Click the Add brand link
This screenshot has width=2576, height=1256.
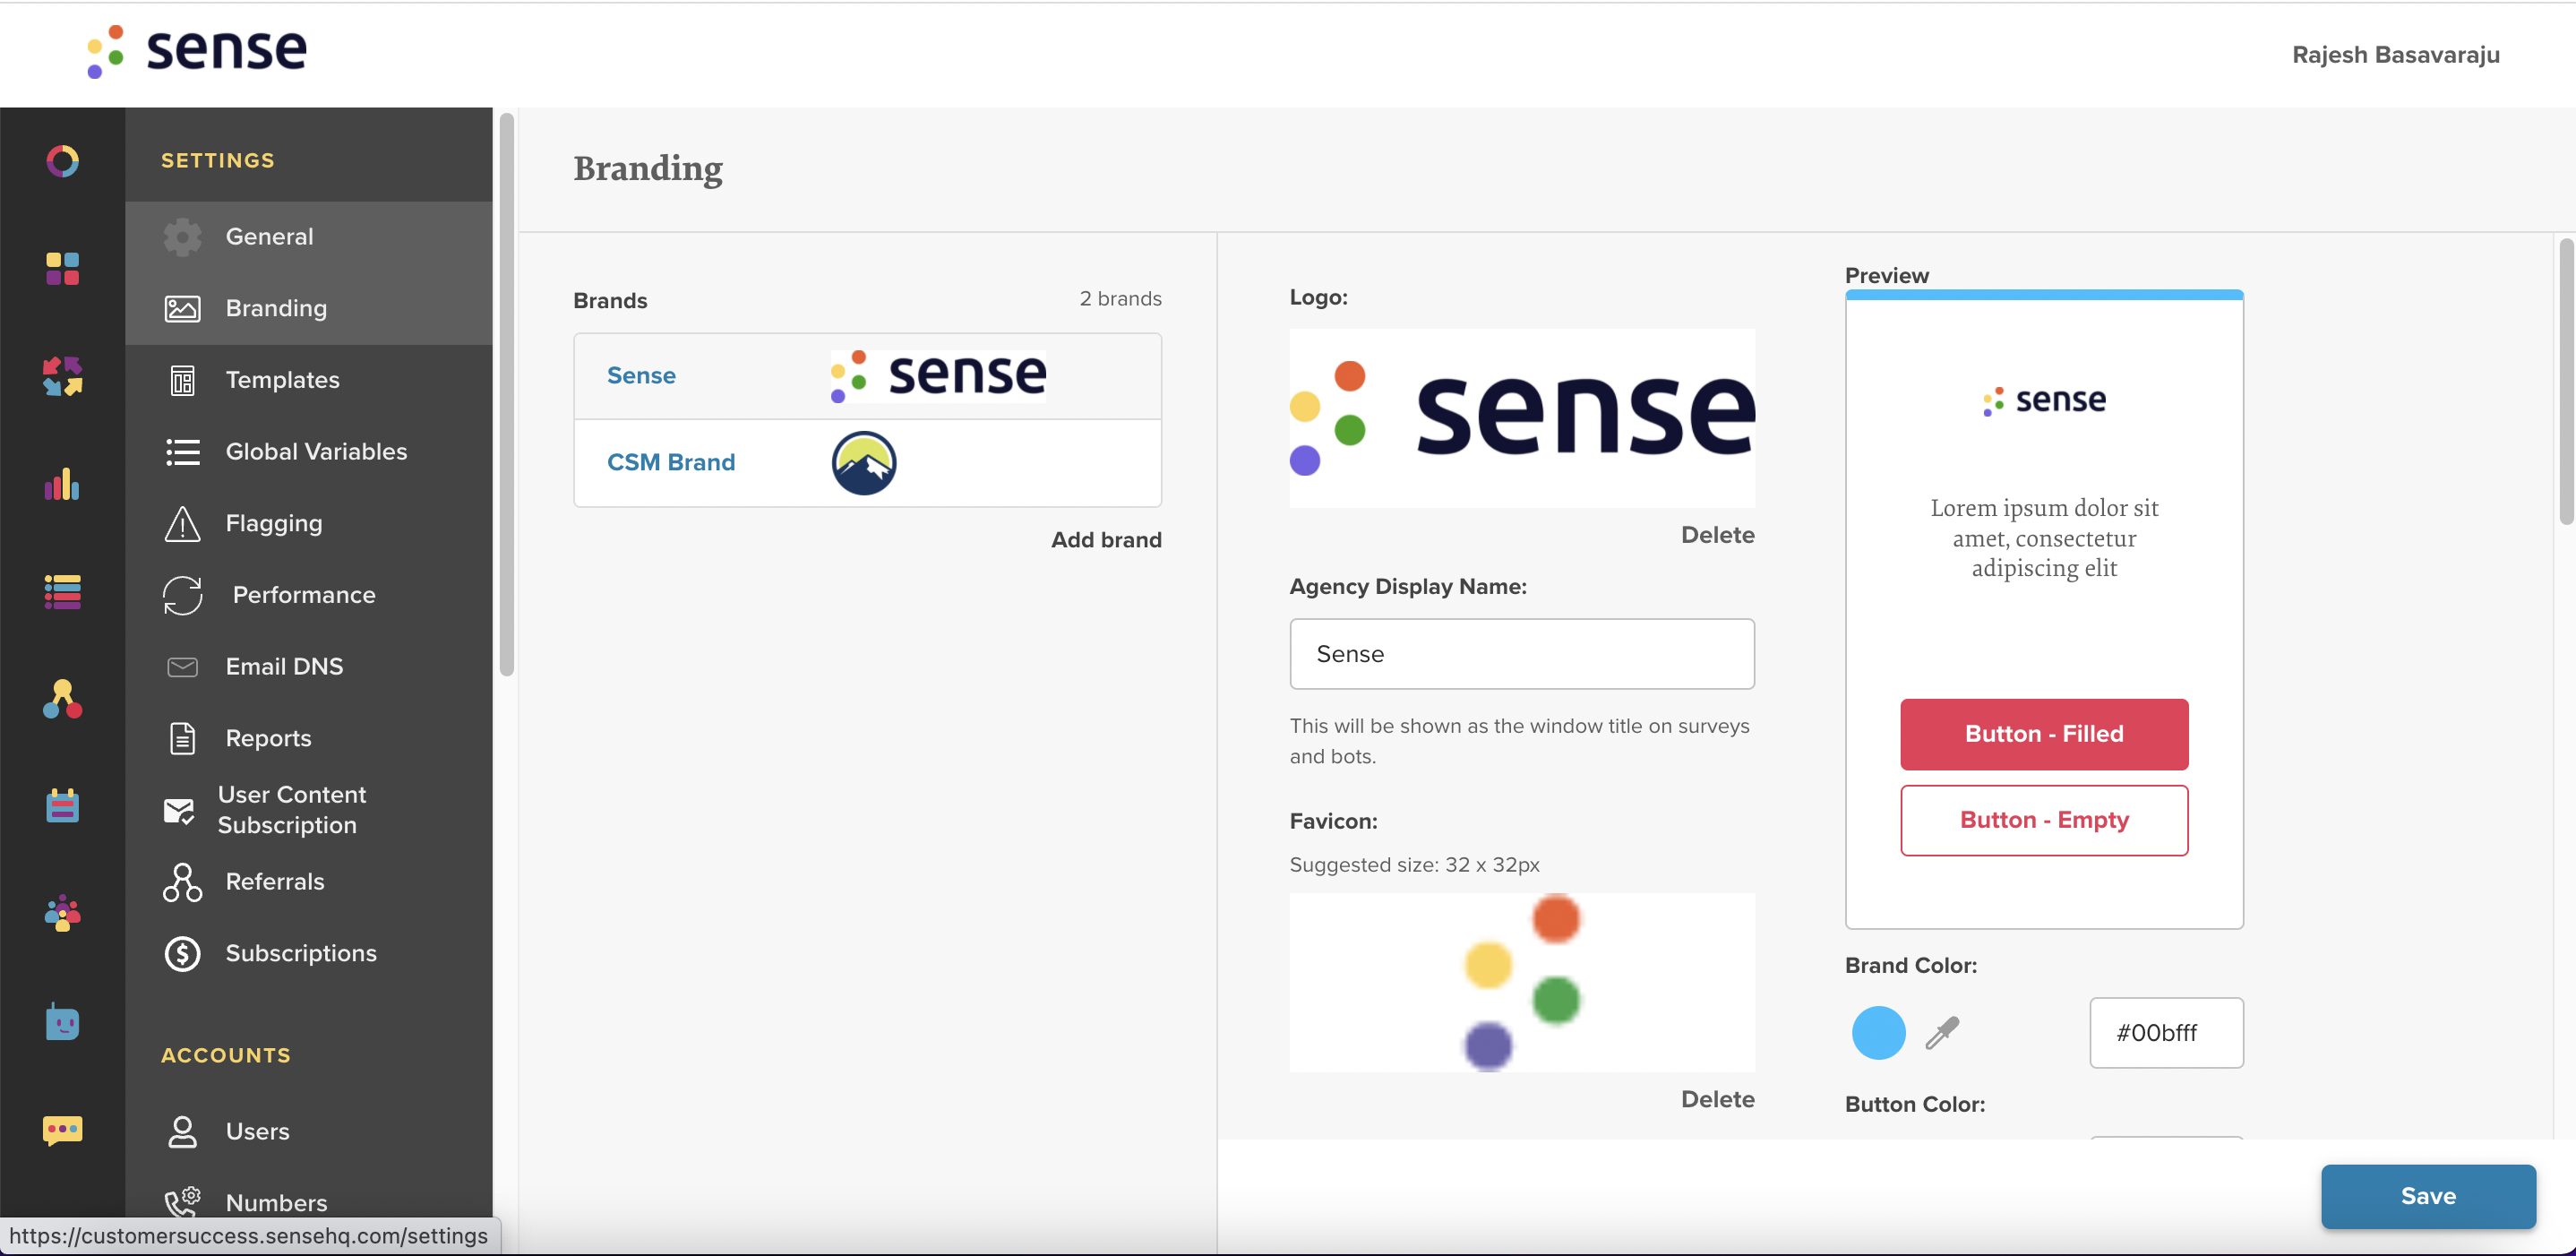[1105, 539]
